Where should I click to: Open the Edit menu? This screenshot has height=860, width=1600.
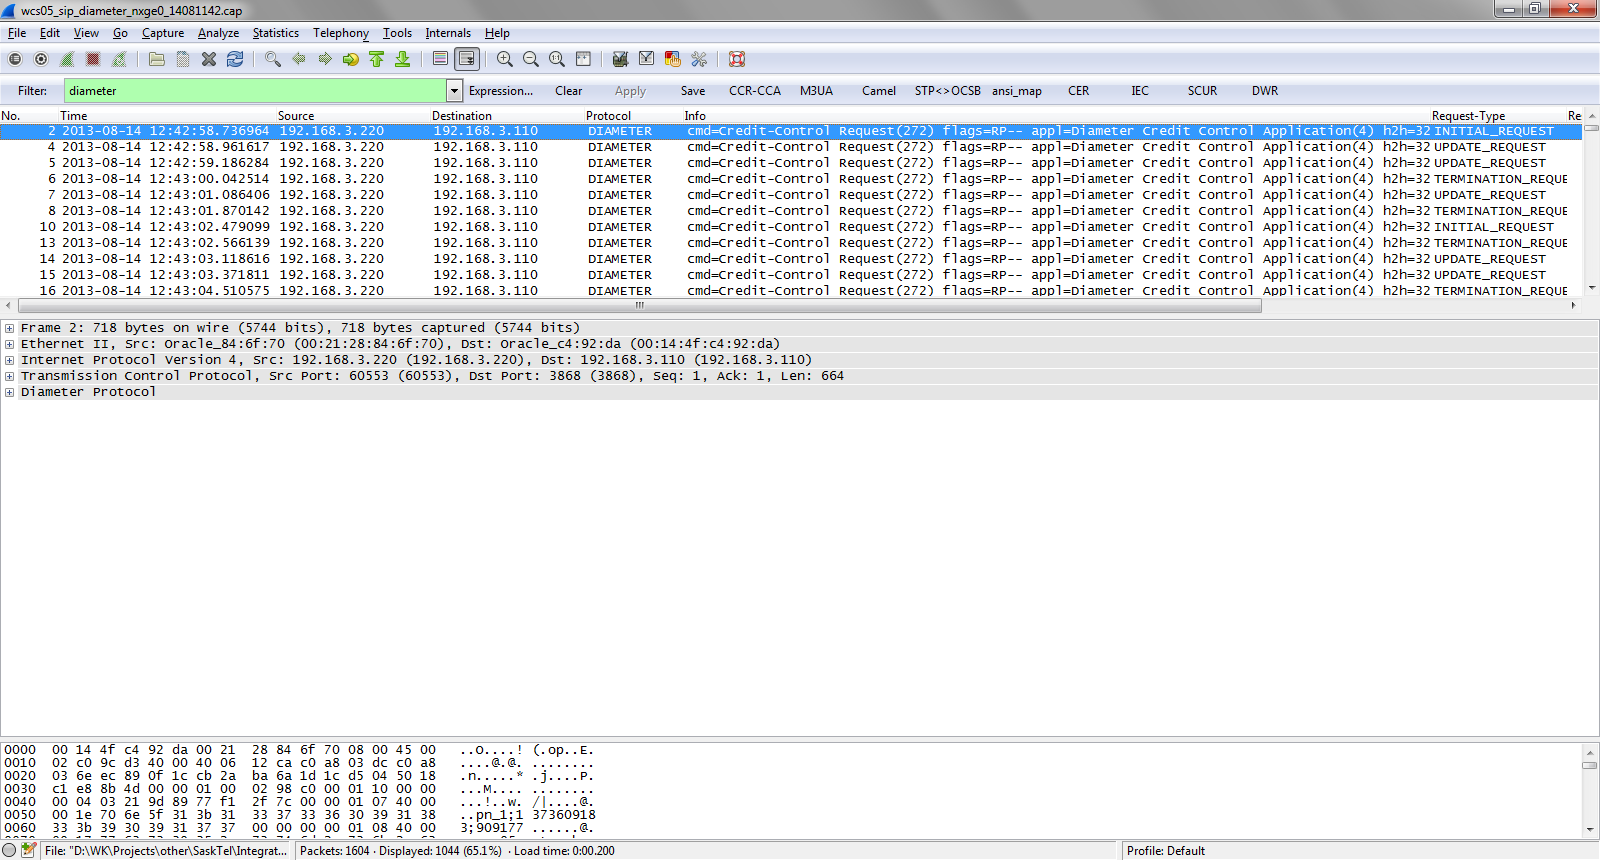tap(50, 33)
